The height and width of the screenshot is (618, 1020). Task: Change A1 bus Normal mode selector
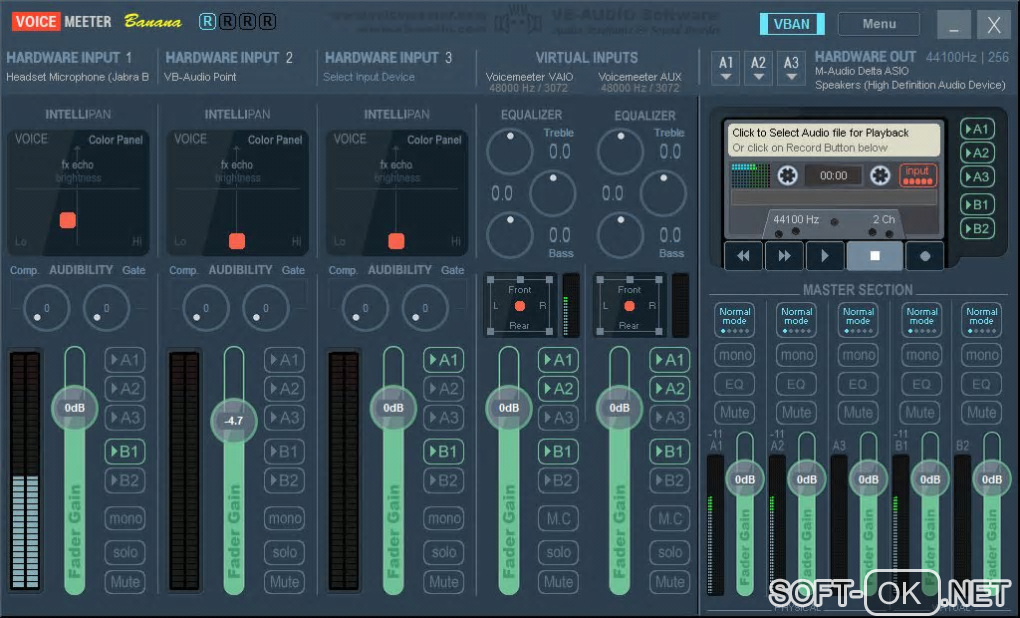(x=734, y=319)
